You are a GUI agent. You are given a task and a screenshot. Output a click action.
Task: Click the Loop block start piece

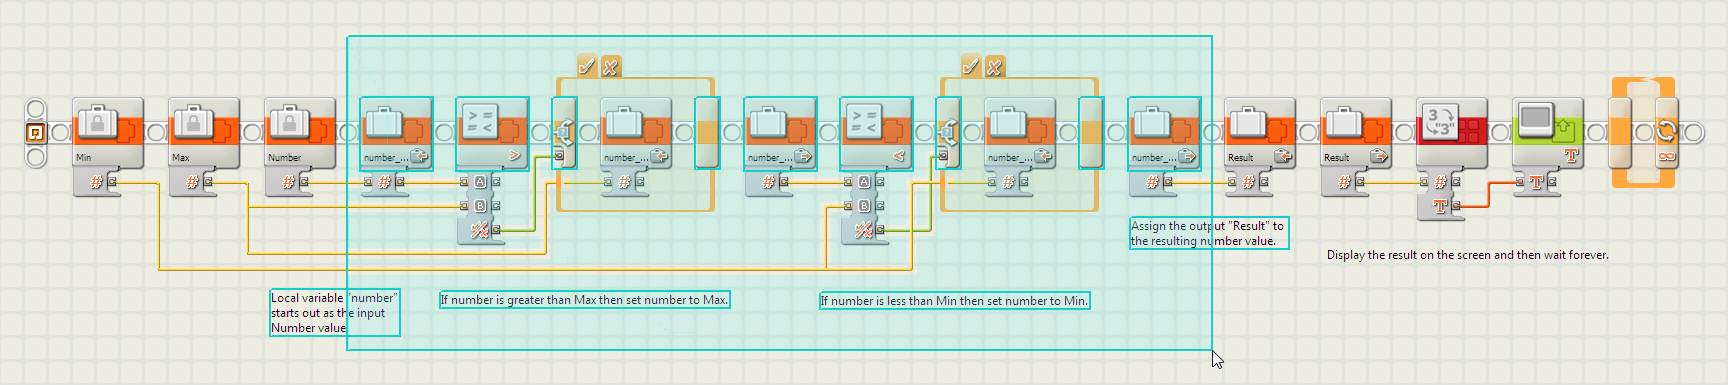pyautogui.click(x=1620, y=132)
